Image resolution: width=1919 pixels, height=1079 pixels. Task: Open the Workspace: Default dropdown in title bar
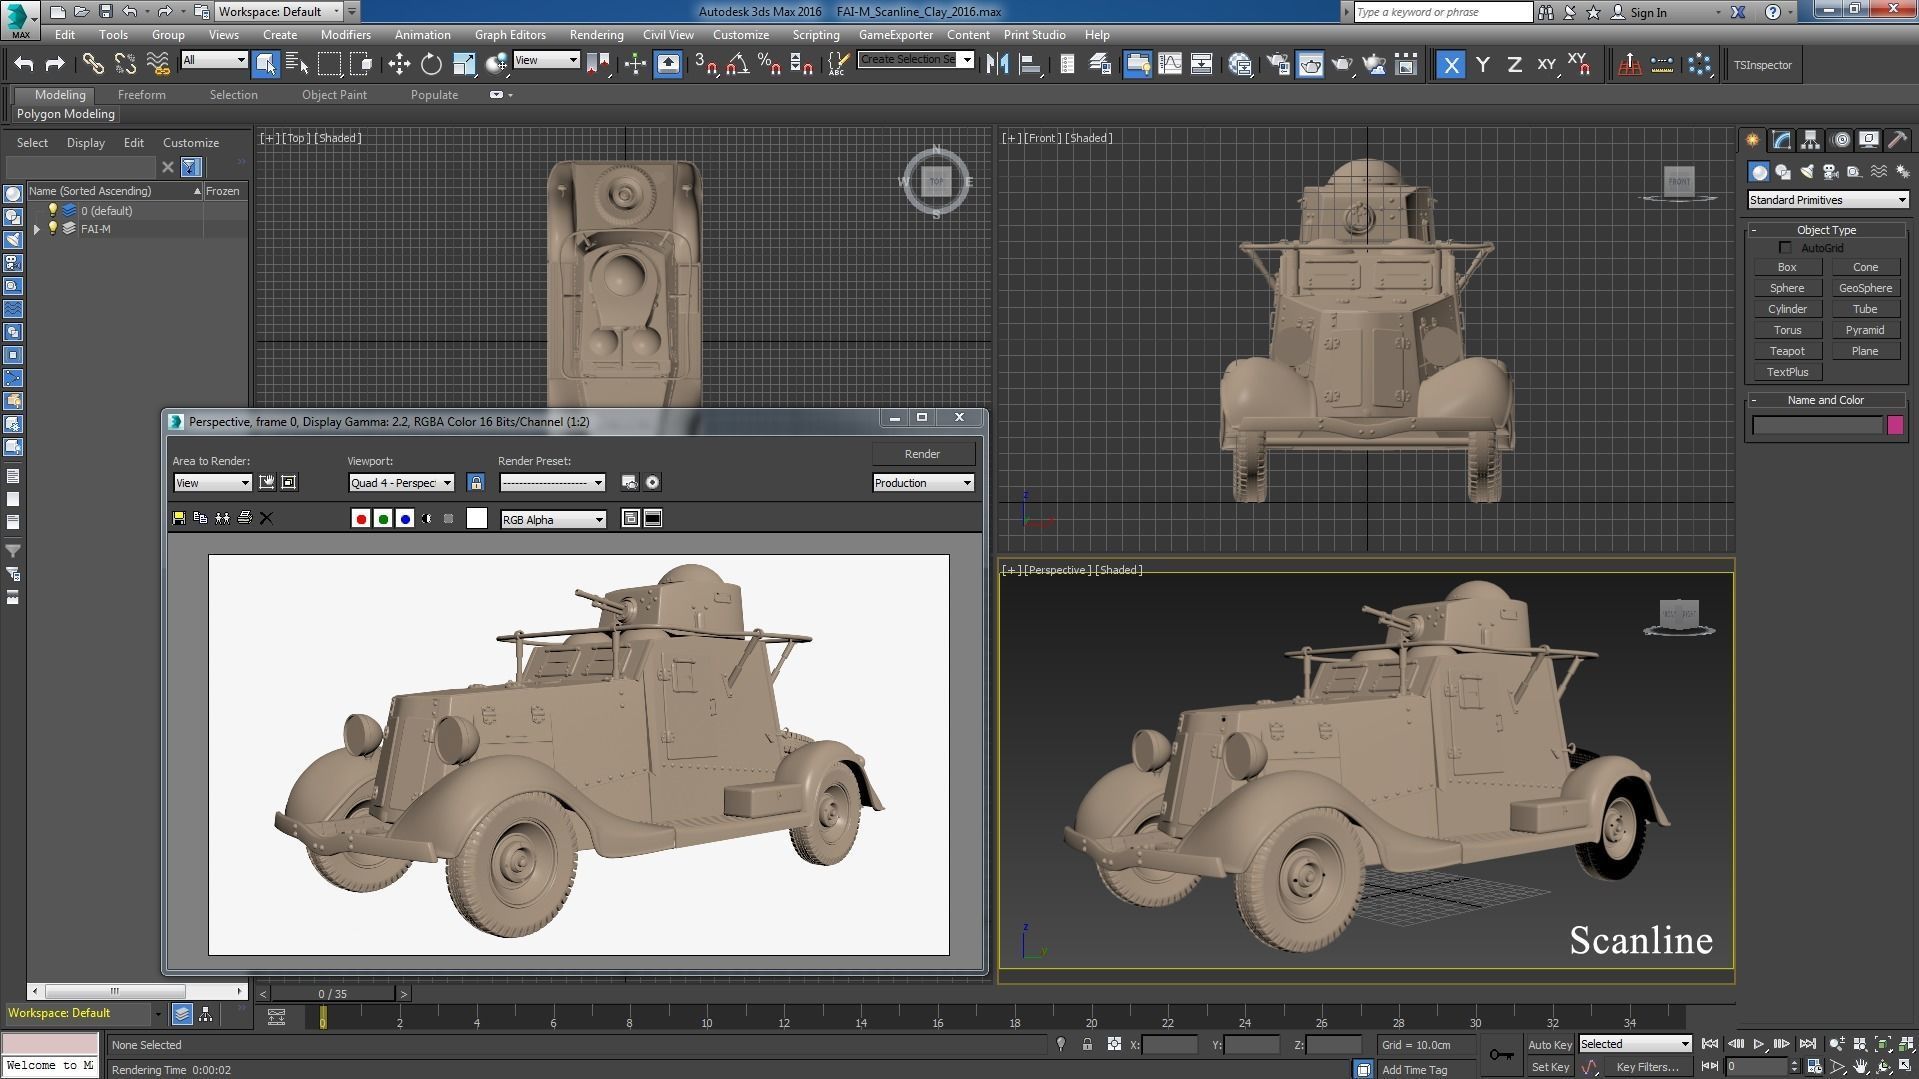click(280, 12)
